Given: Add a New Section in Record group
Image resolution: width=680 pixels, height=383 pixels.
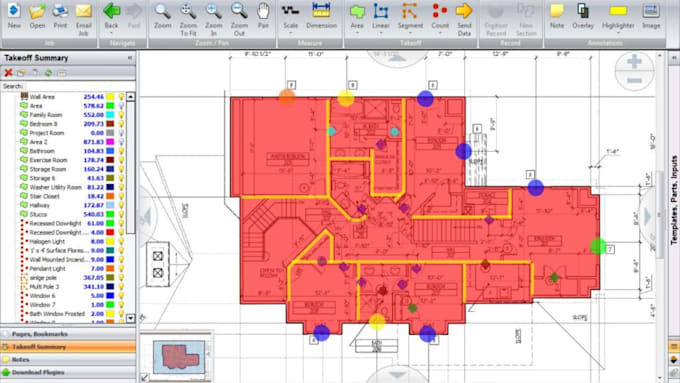Looking at the screenshot, I should coord(526,20).
